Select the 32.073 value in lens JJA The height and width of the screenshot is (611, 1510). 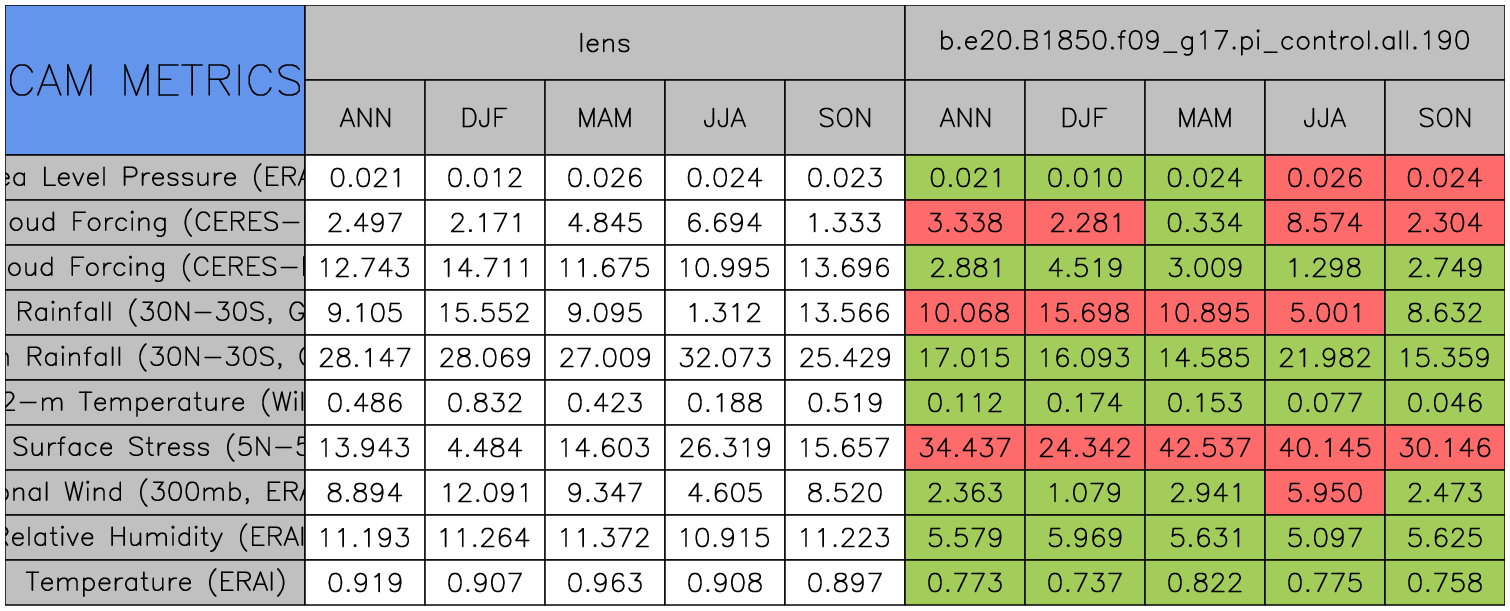(724, 358)
